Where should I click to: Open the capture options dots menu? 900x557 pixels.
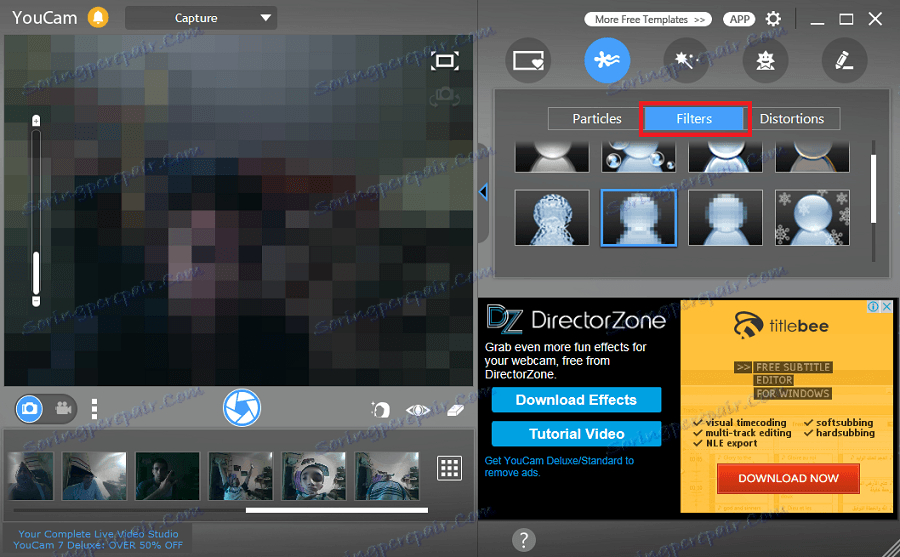(94, 409)
